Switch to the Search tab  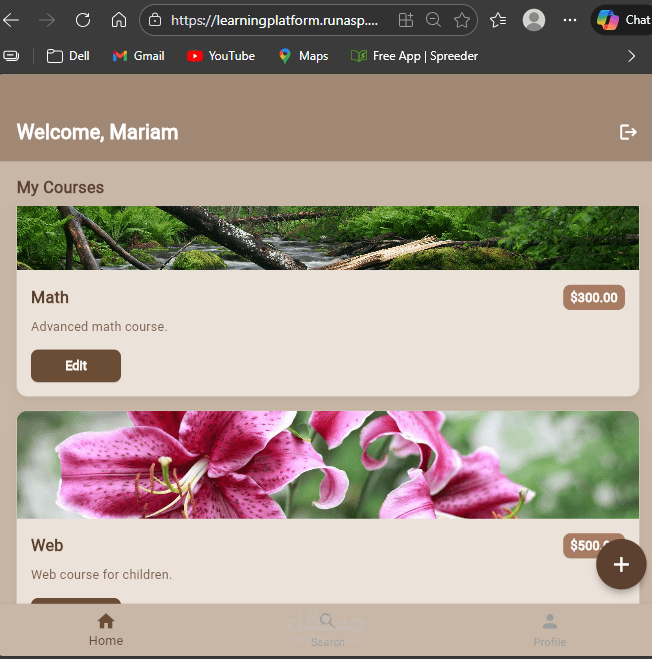click(327, 630)
